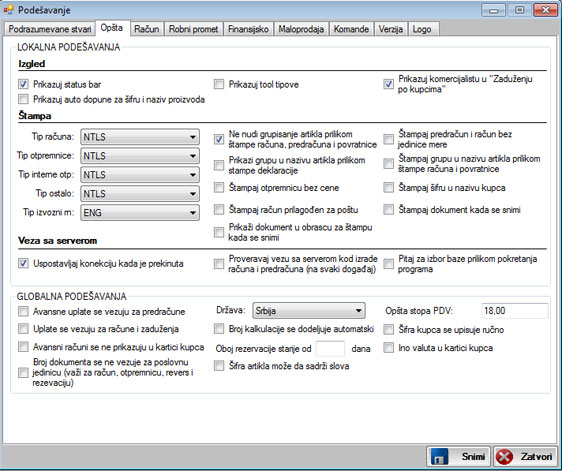Image resolution: width=562 pixels, height=471 pixels.
Task: Check Pitaj za izbor baze prilikom pokretanja
Action: (x=389, y=264)
